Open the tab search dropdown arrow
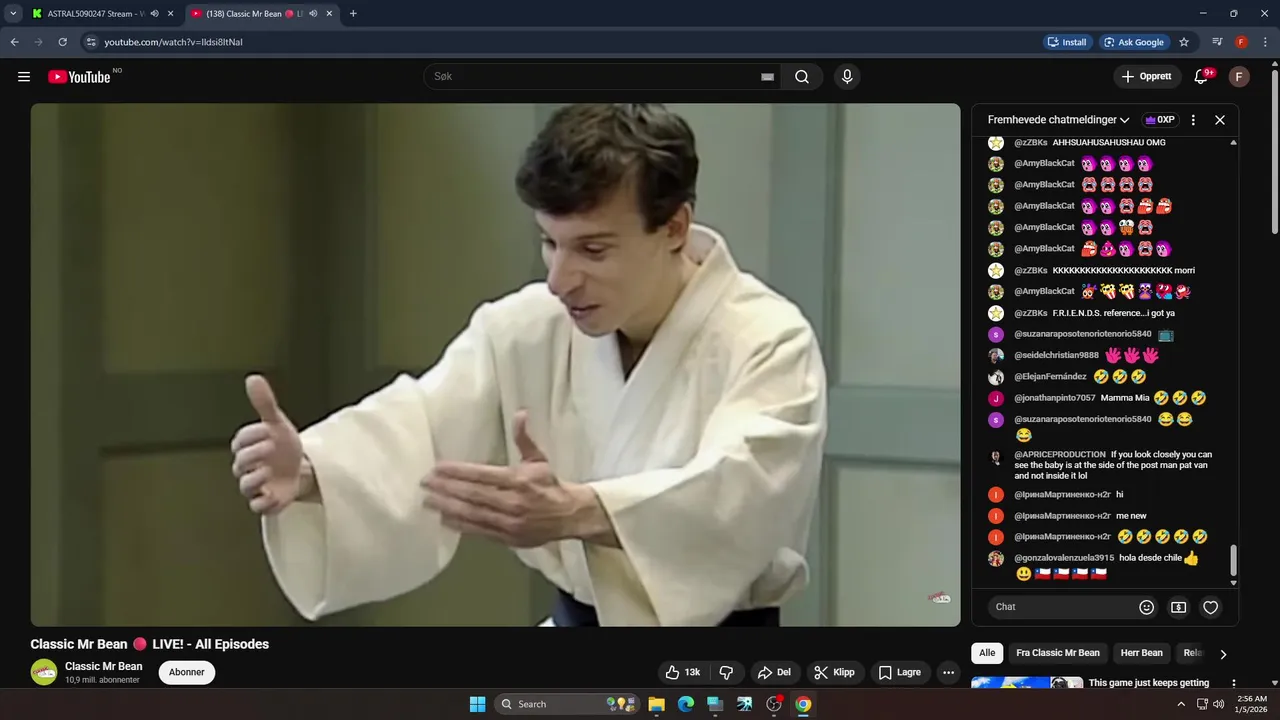The height and width of the screenshot is (720, 1280). 13,14
